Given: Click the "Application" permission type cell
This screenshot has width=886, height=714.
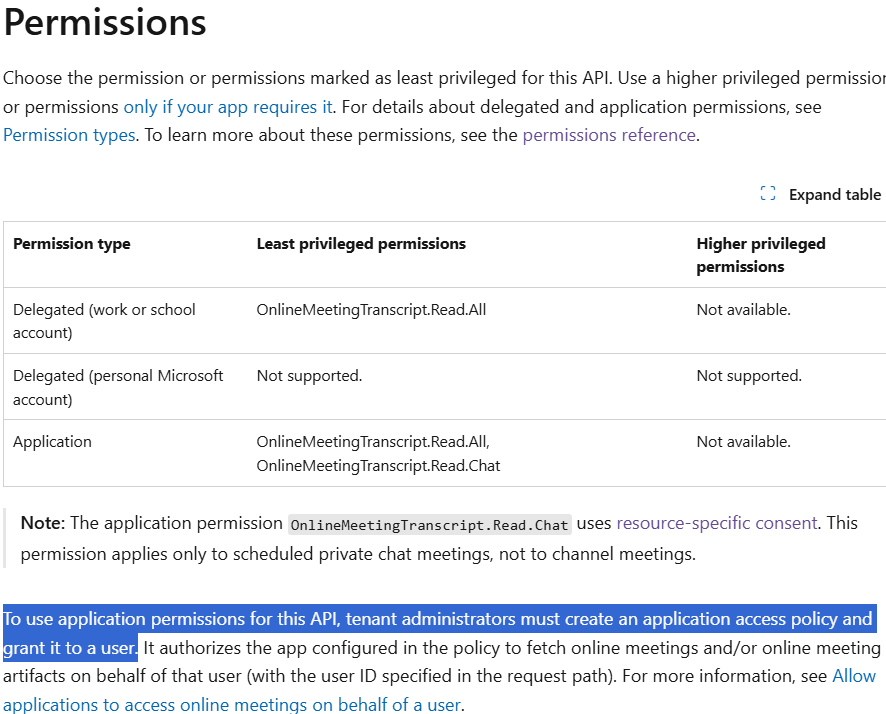Looking at the screenshot, I should tap(52, 442).
